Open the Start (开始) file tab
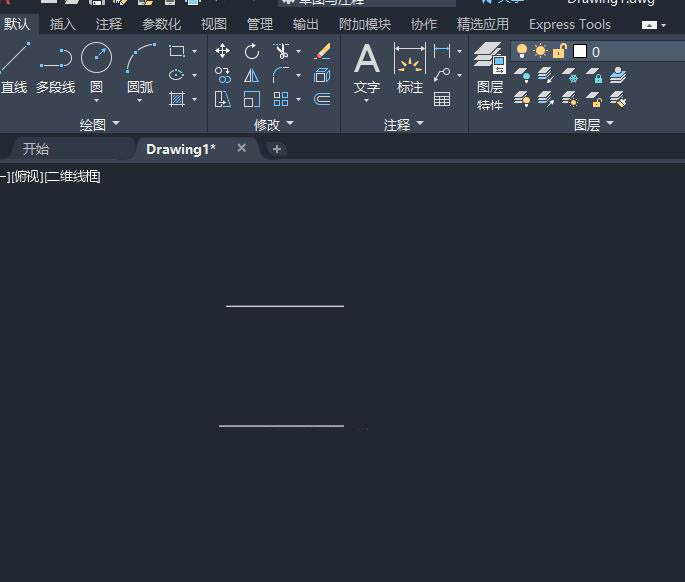 point(70,149)
